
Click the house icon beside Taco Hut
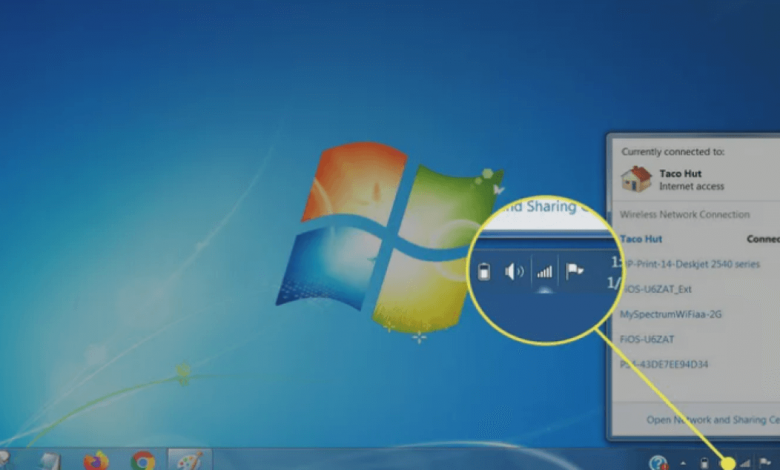tap(636, 179)
